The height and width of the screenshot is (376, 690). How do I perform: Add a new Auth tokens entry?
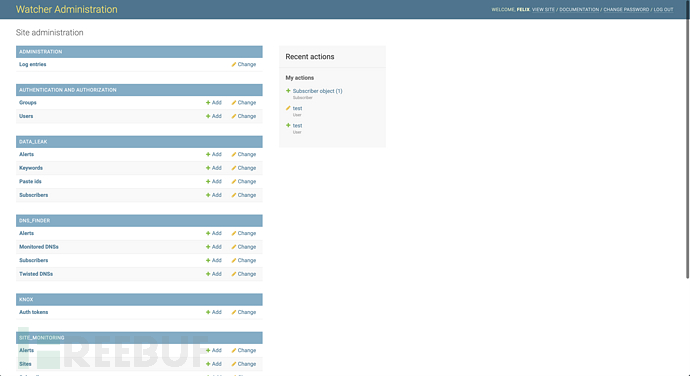coord(214,312)
